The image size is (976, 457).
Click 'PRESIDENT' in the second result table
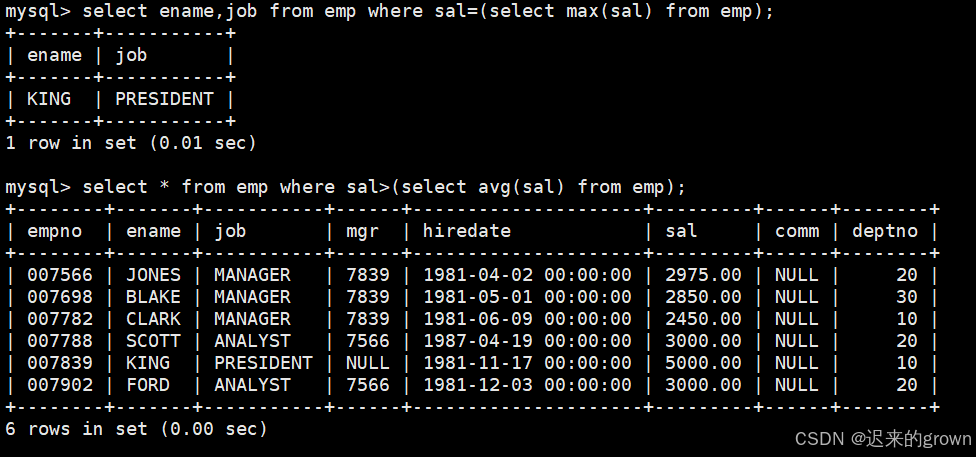tap(263, 363)
